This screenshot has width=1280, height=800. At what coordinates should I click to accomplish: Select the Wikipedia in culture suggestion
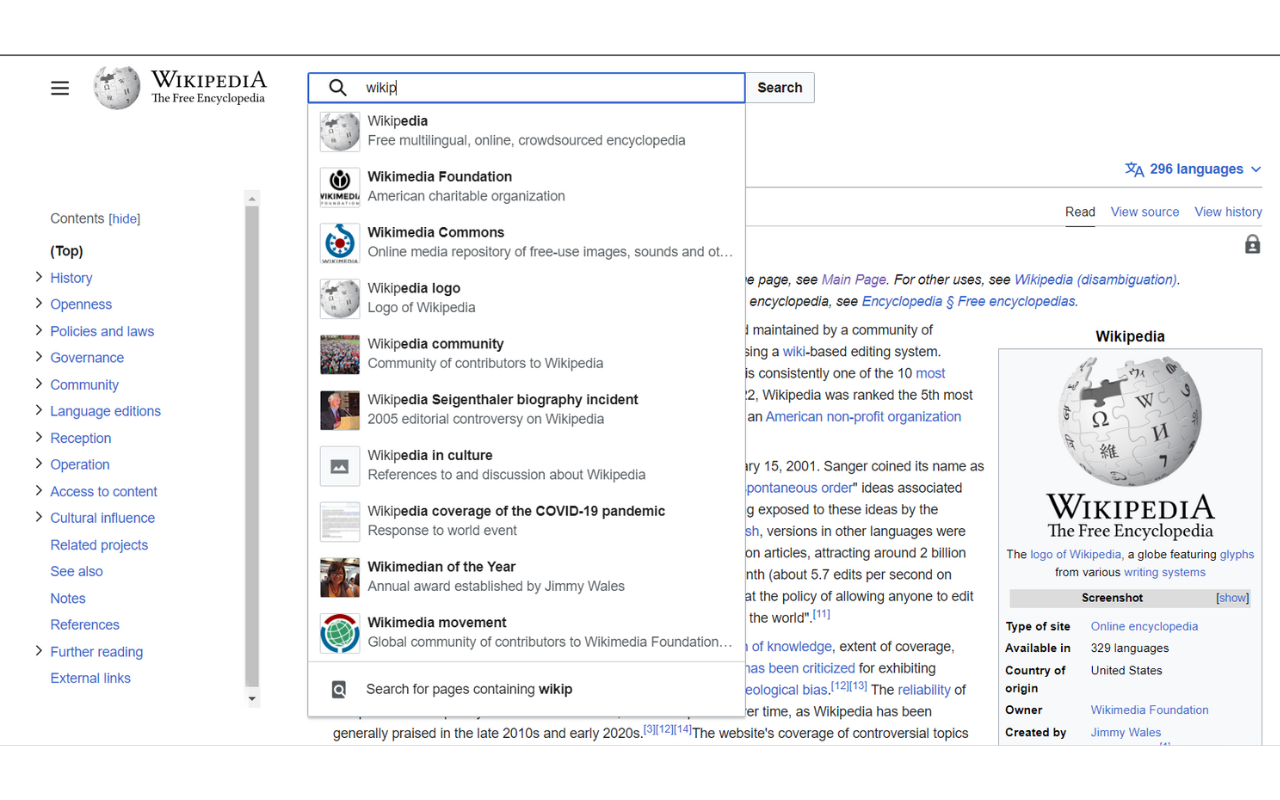click(x=527, y=466)
